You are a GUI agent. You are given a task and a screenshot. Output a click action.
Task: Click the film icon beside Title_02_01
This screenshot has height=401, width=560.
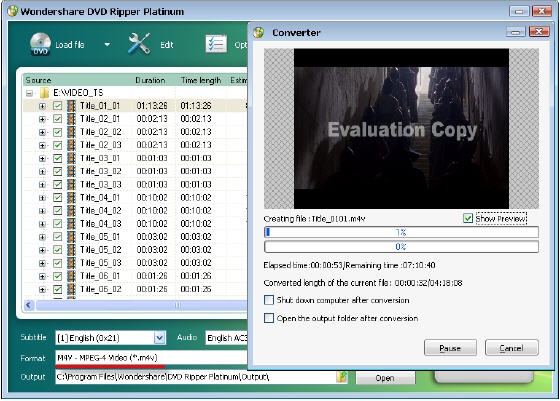coord(71,119)
